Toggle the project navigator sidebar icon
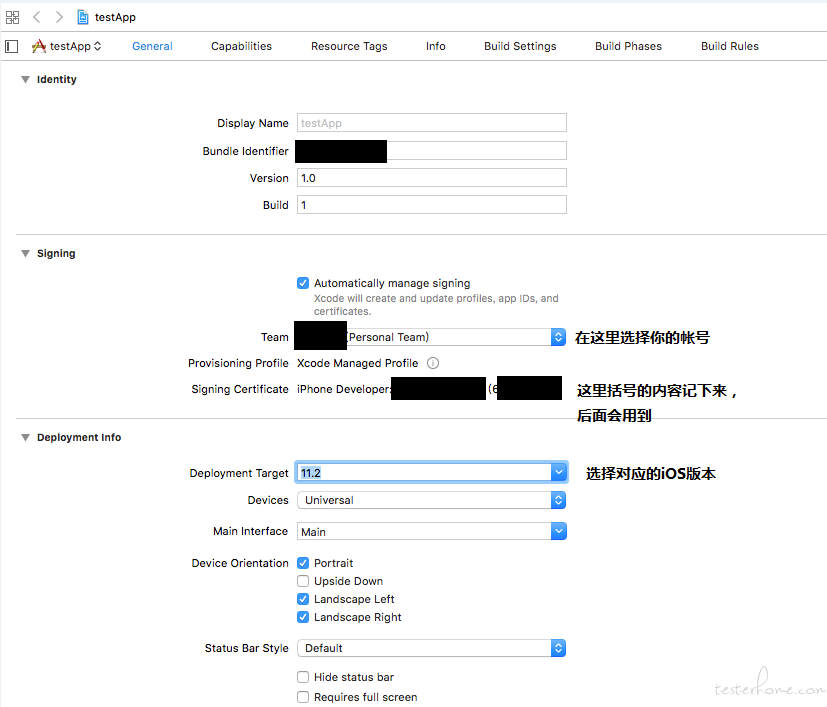 click(12, 46)
